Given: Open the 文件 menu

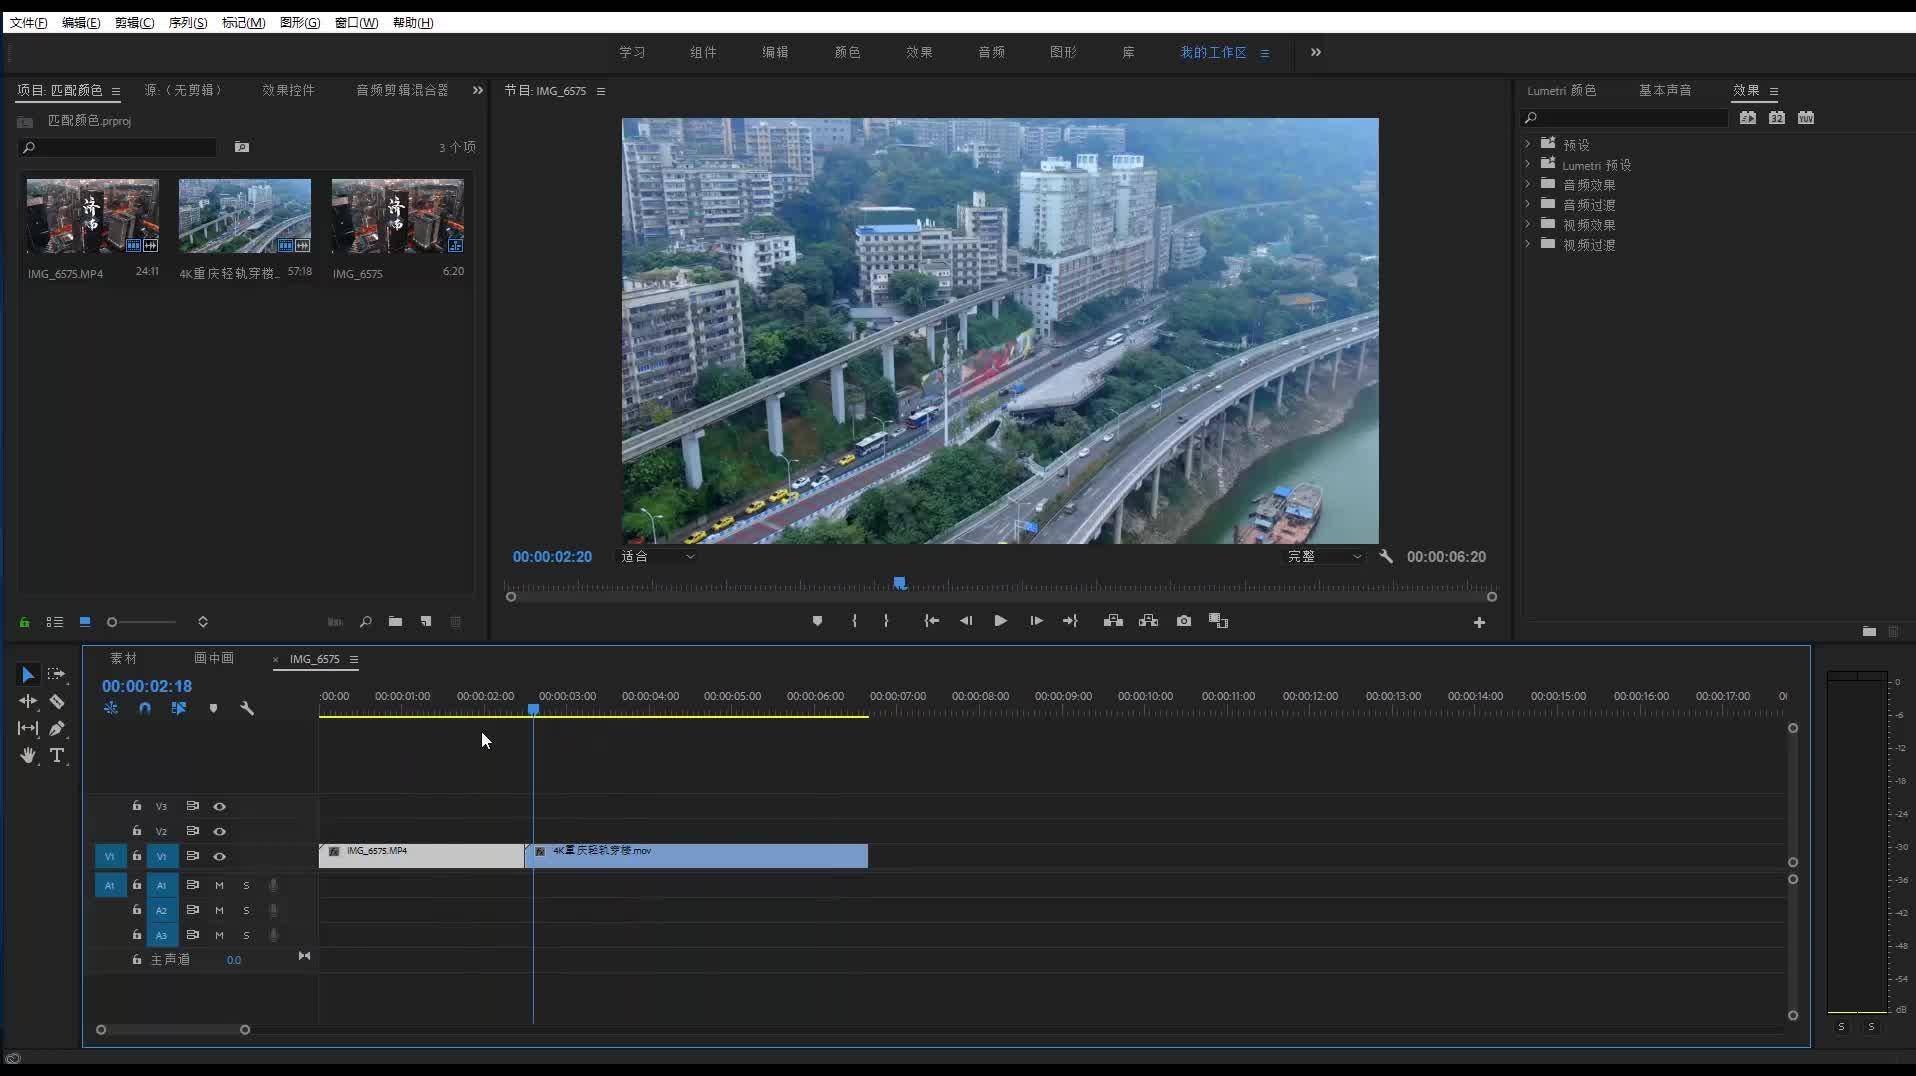Looking at the screenshot, I should coord(28,23).
